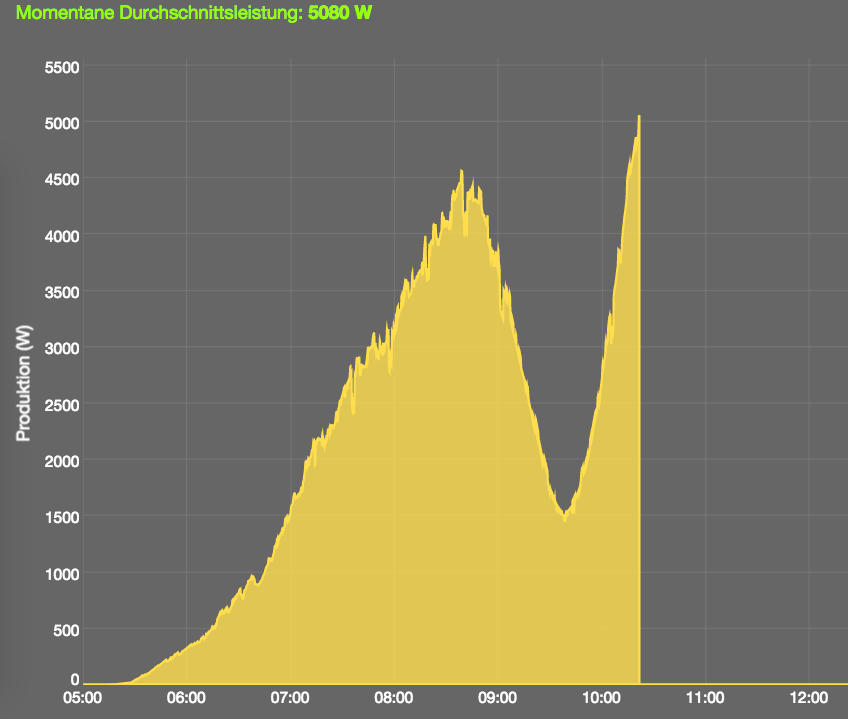
Task: Click the morning production peak near 4500 W
Action: click(461, 171)
